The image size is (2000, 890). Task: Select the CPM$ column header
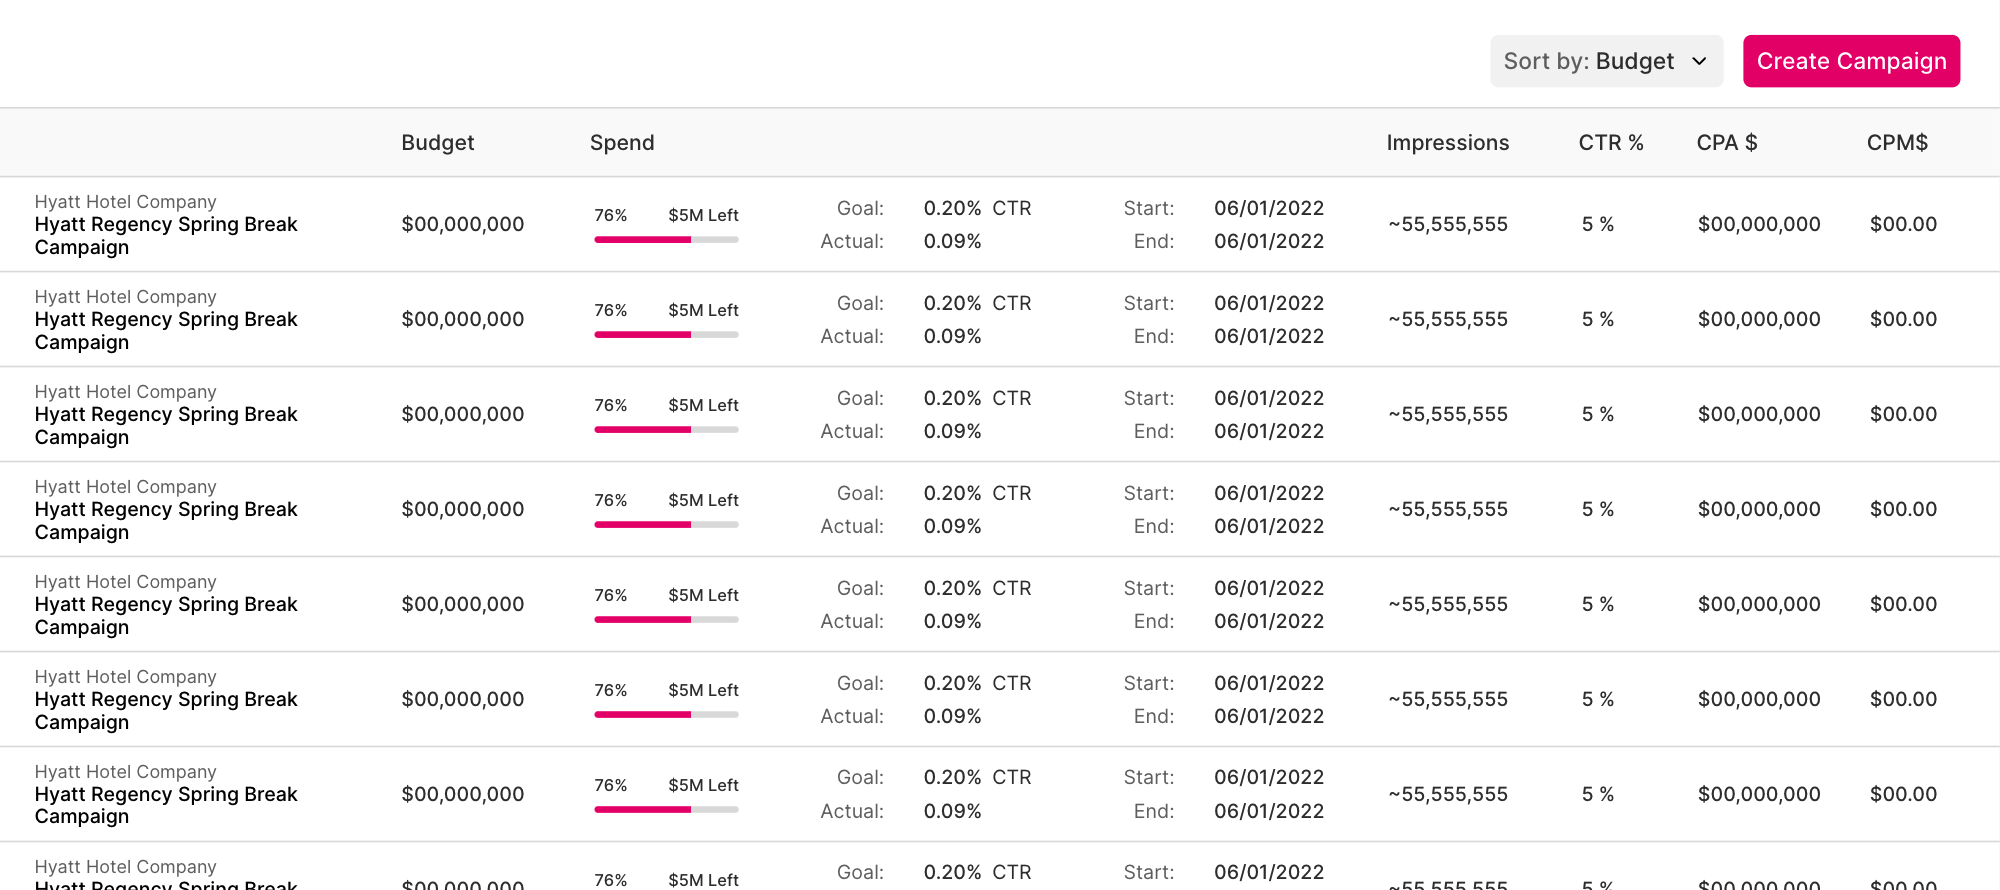1897,143
